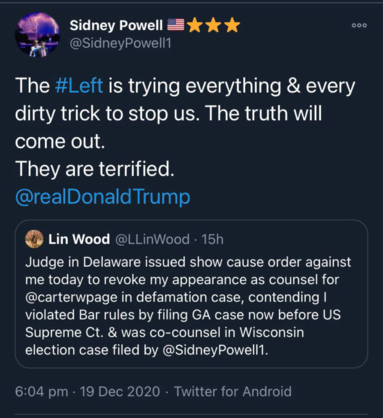Click the main tweet text "They are terrified."
The image size is (383, 418).
[x=95, y=169]
